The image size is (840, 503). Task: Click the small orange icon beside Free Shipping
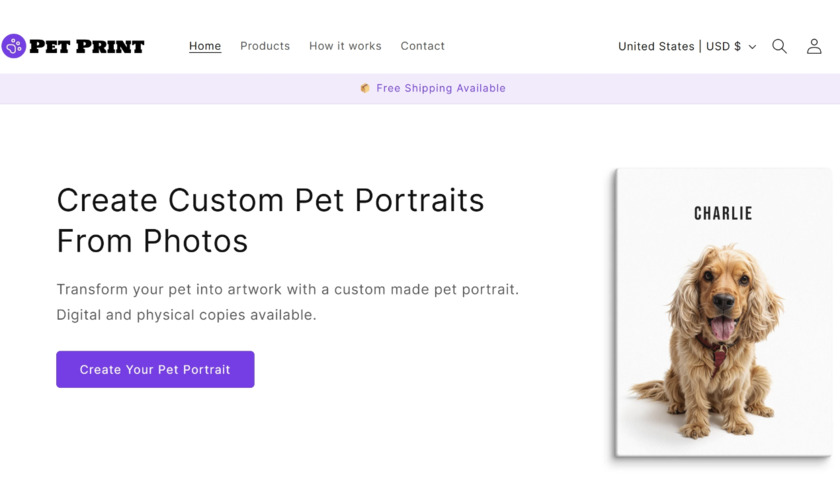365,88
